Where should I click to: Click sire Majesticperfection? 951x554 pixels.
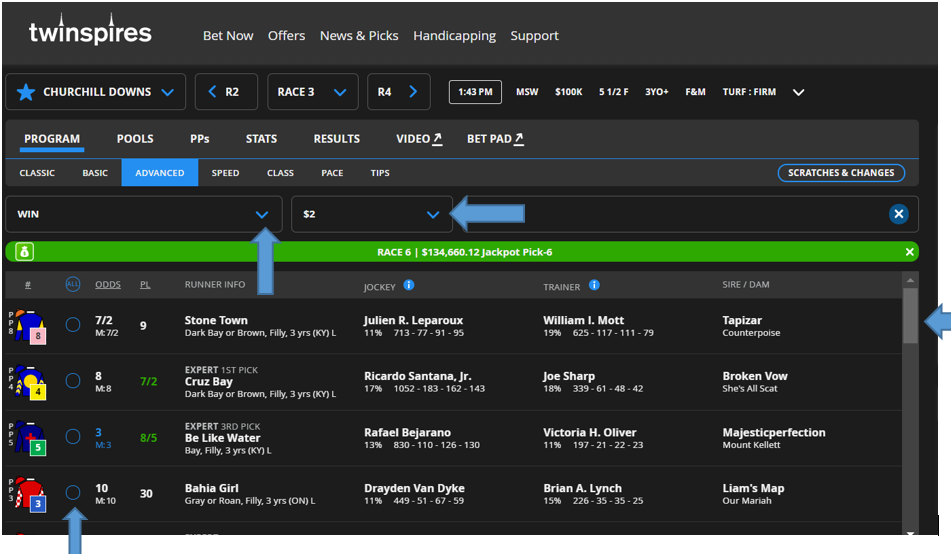click(x=774, y=432)
